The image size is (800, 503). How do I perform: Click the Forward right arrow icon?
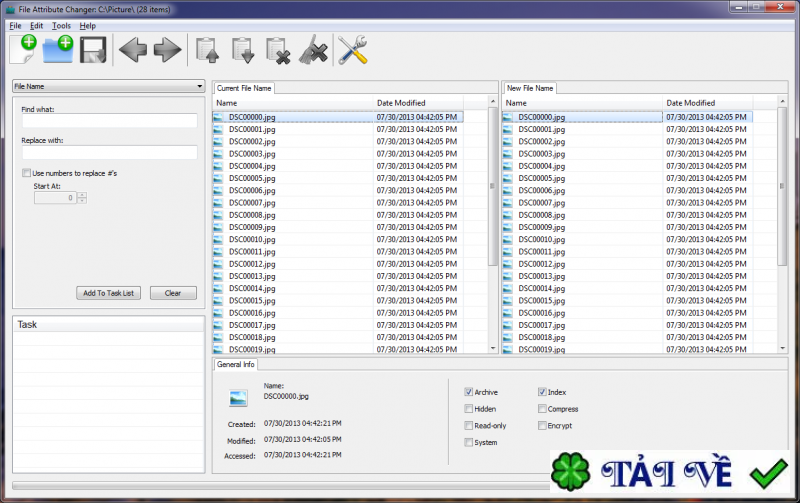[167, 50]
